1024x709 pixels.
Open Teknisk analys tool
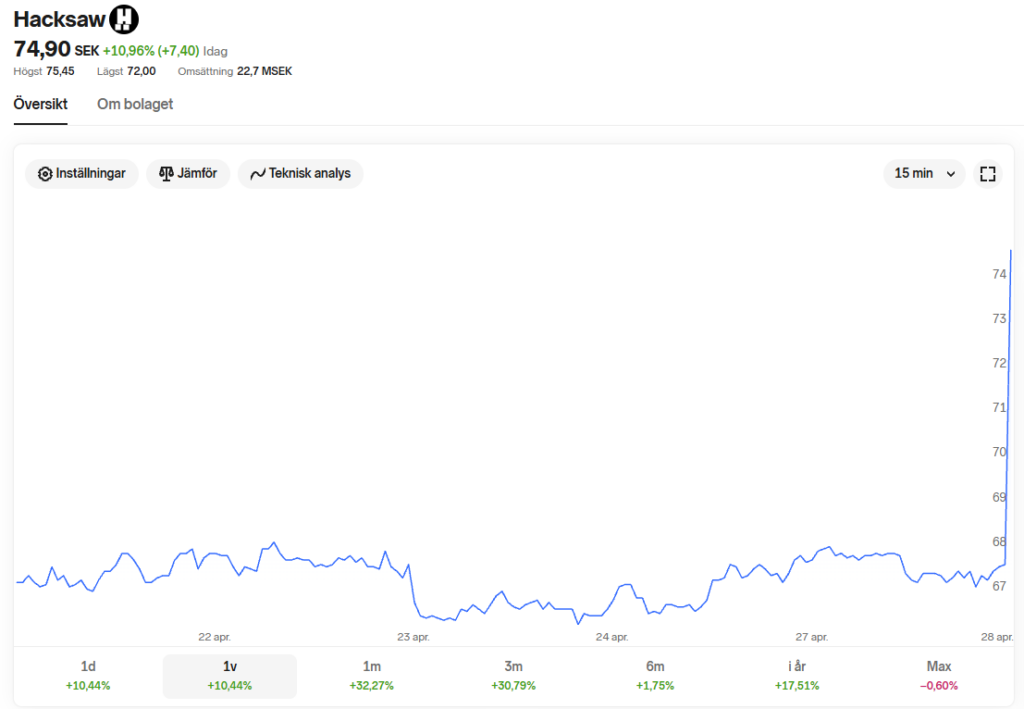tap(300, 174)
